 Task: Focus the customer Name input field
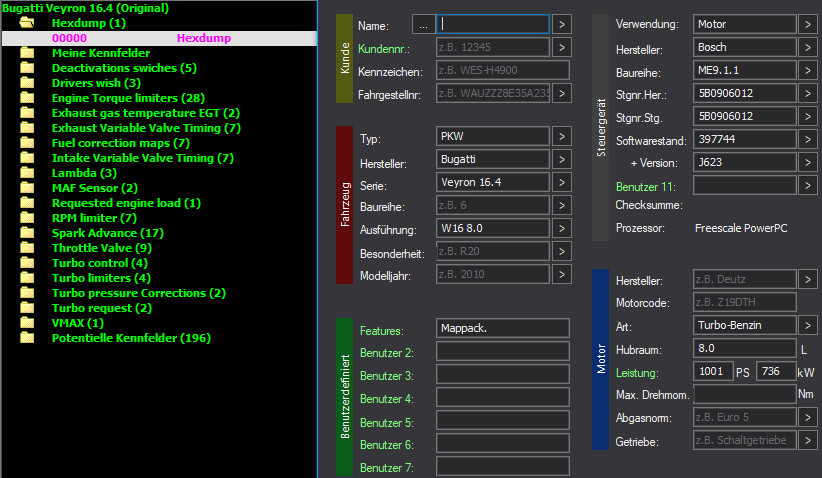(493, 24)
